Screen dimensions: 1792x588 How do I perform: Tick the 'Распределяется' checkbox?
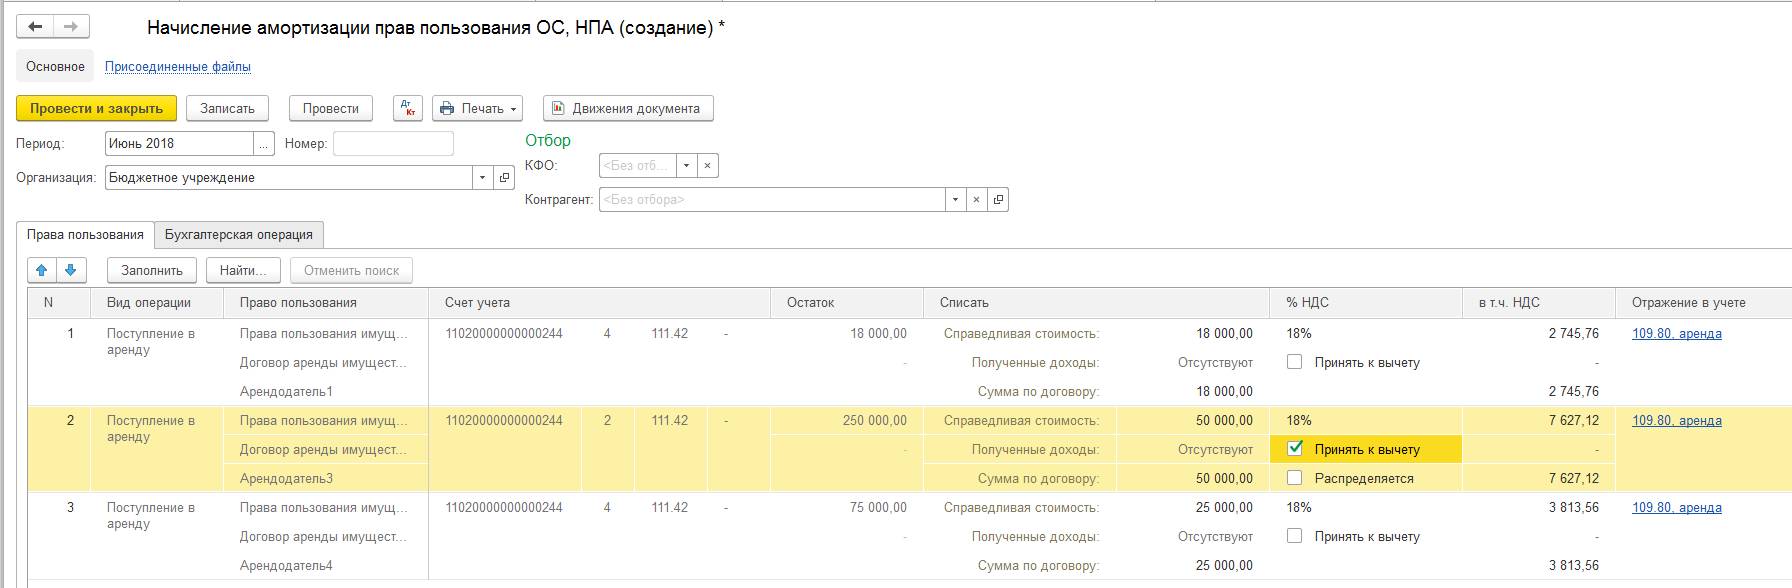1295,478
